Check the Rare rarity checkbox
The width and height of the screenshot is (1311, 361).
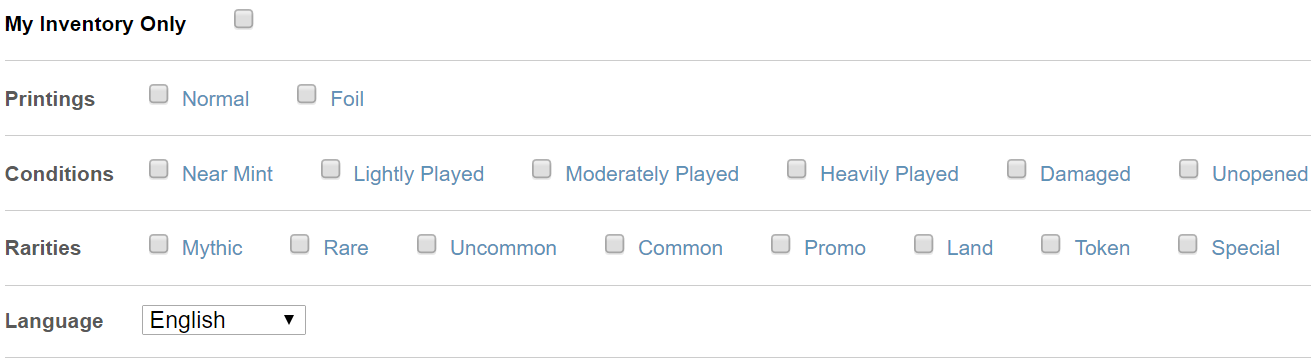(300, 243)
